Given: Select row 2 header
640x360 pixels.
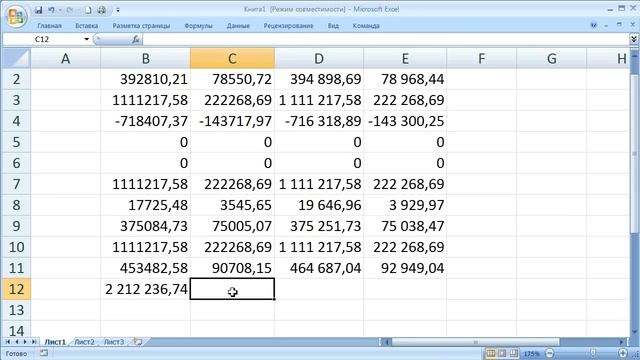Looking at the screenshot, I should click(x=16, y=79).
